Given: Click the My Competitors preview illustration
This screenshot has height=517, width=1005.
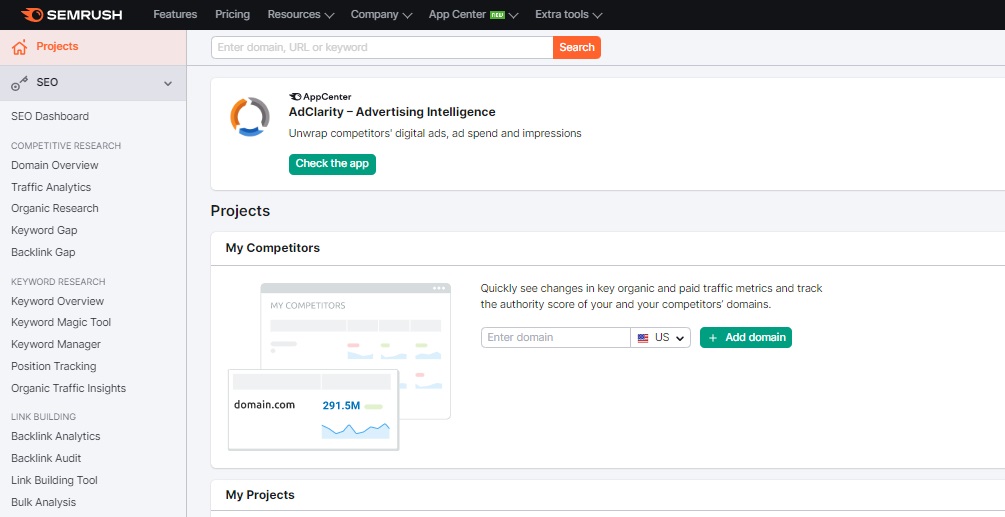Looking at the screenshot, I should [x=340, y=366].
